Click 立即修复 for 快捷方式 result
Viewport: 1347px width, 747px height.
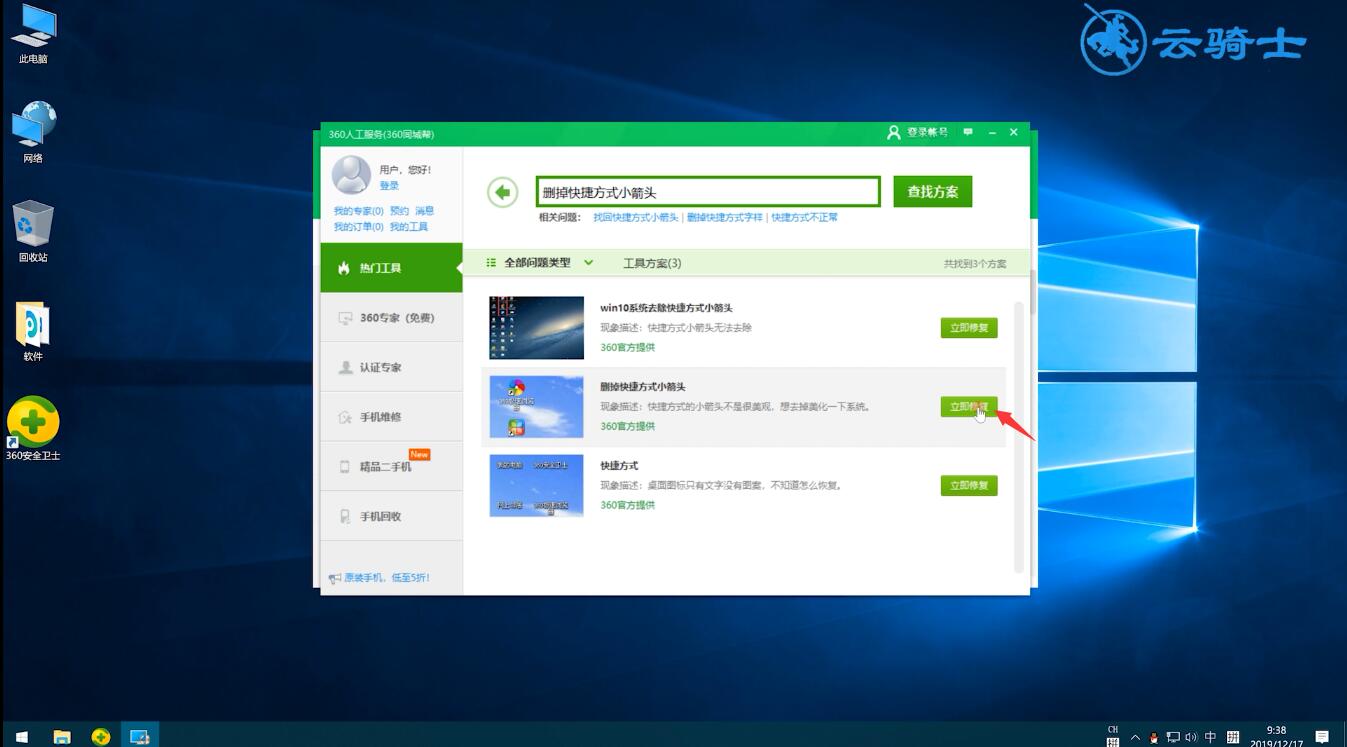(x=969, y=485)
